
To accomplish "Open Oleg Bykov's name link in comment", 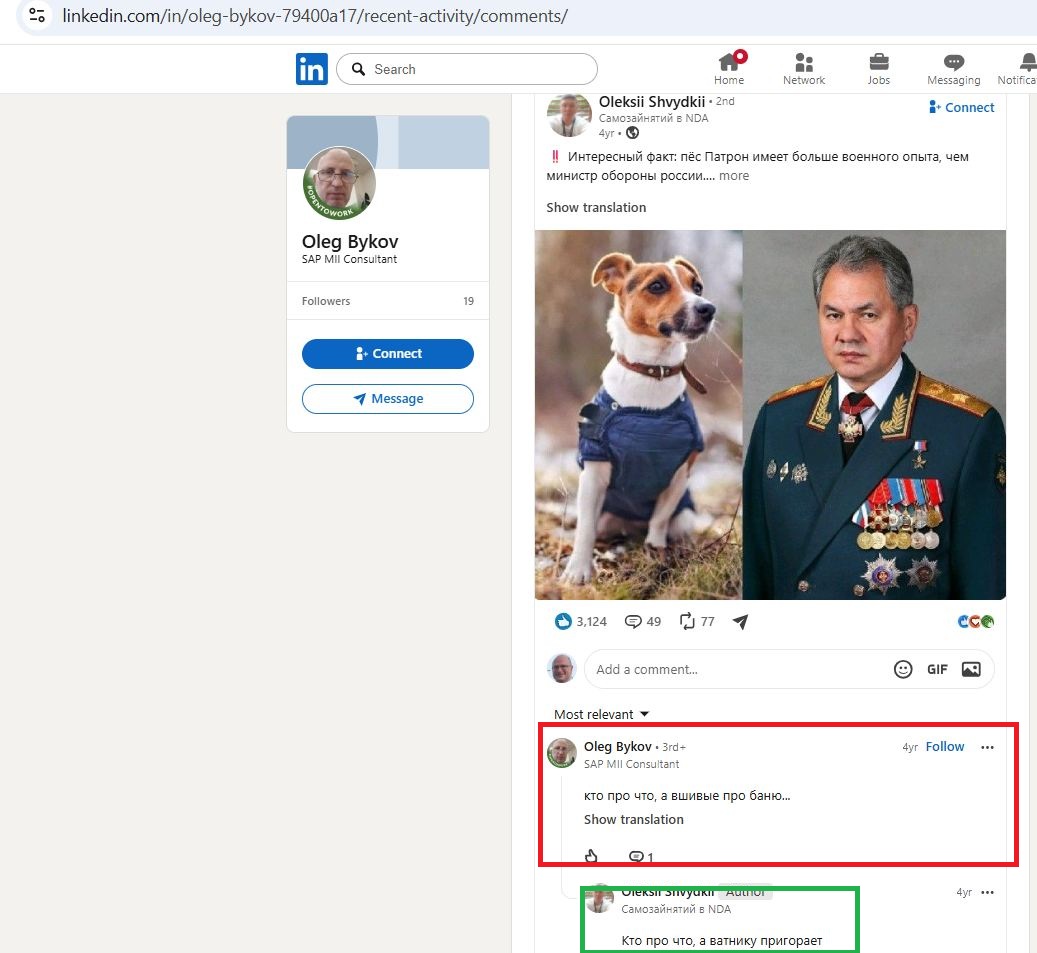I will coord(618,747).
